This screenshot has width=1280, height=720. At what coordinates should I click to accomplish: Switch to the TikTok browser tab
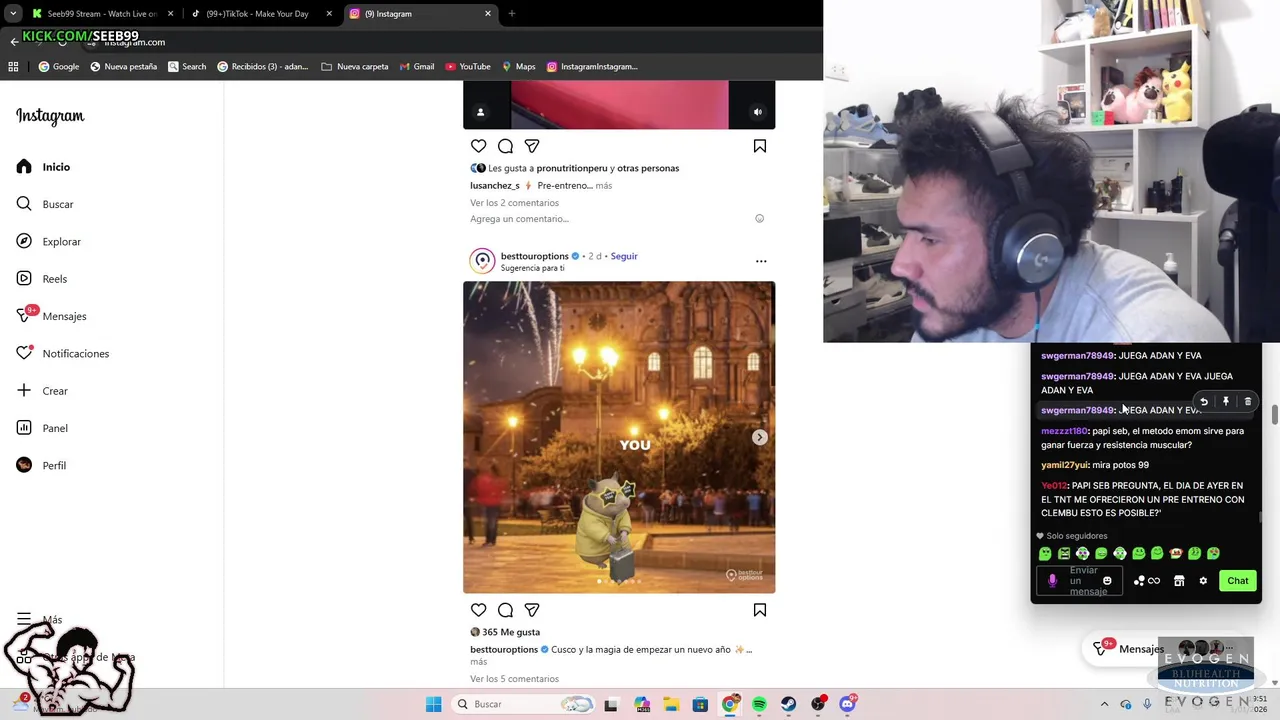click(258, 14)
